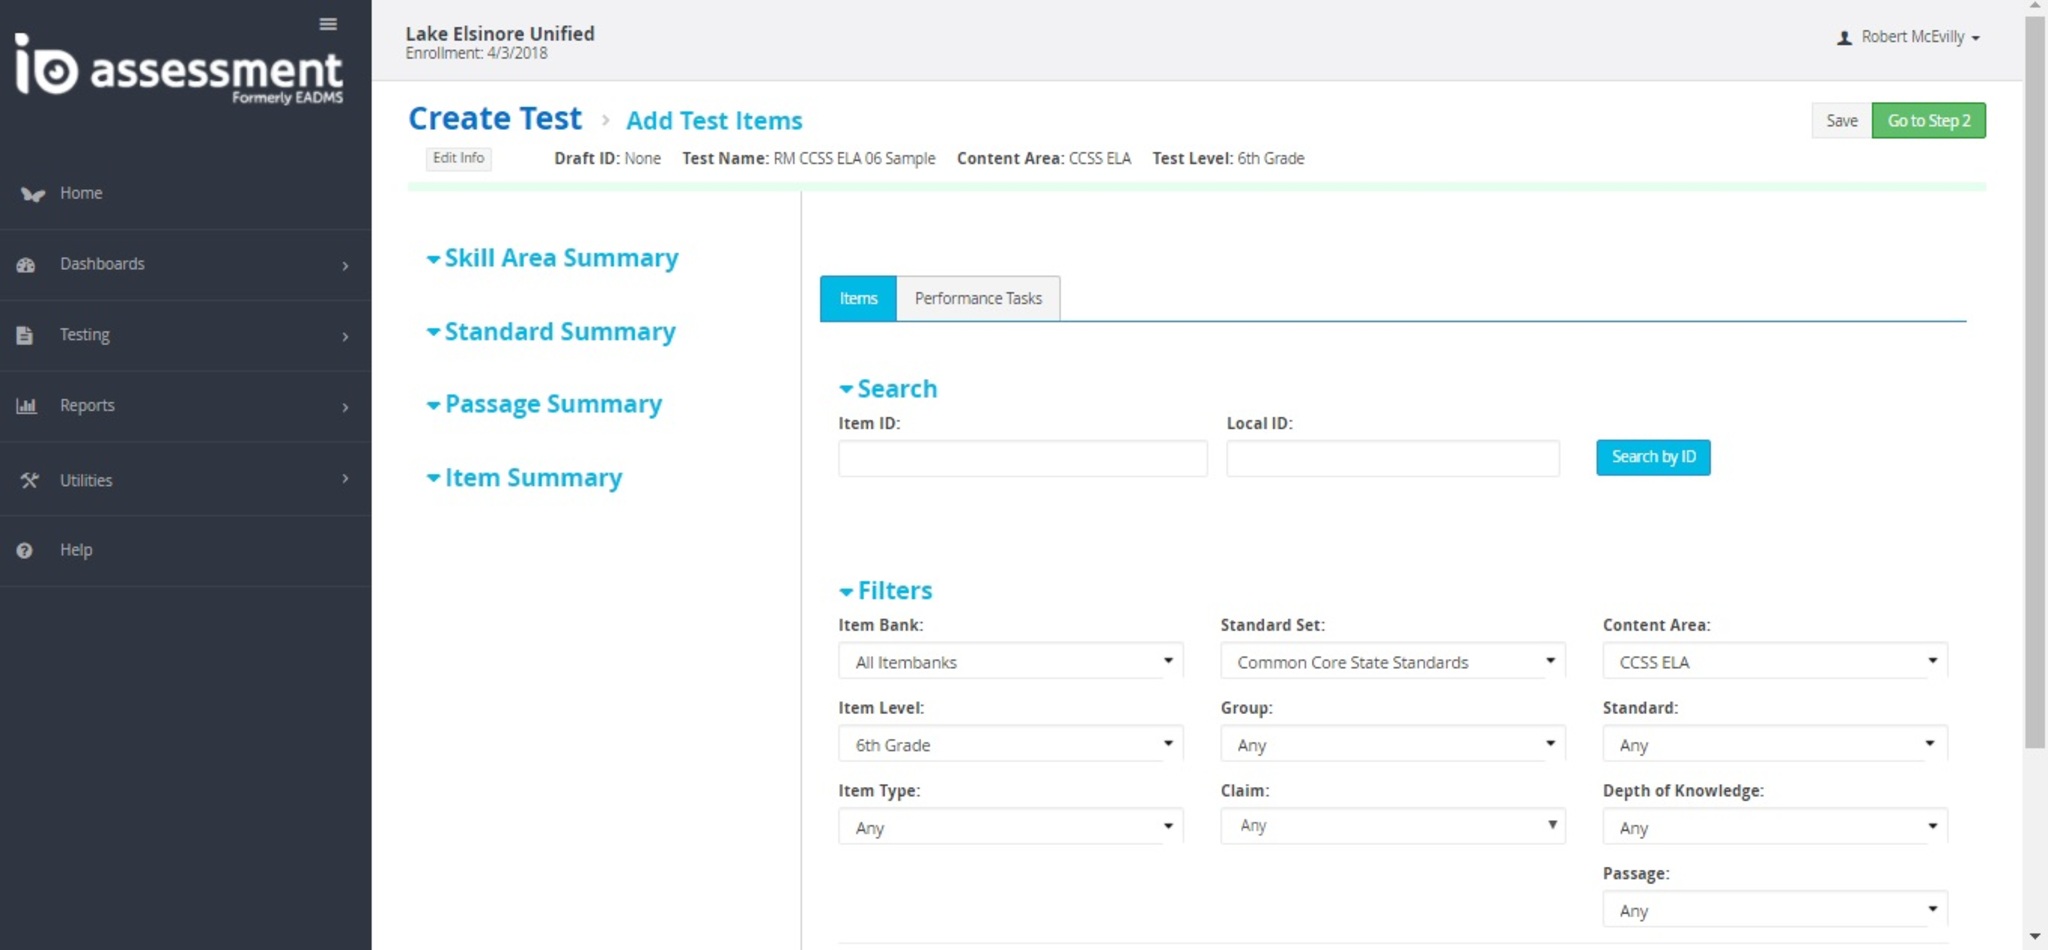This screenshot has height=950, width=2048.
Task: Click the Help question mark icon
Action: [25, 551]
